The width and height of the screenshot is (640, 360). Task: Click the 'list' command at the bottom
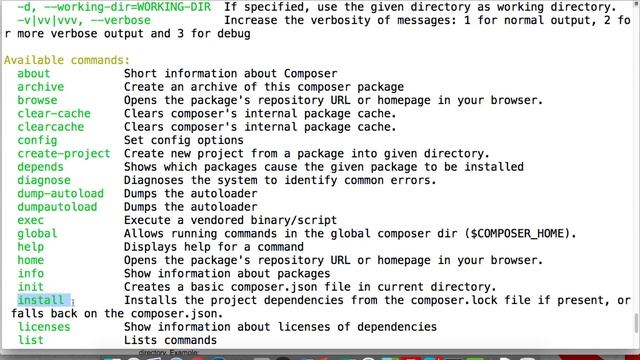coord(31,340)
